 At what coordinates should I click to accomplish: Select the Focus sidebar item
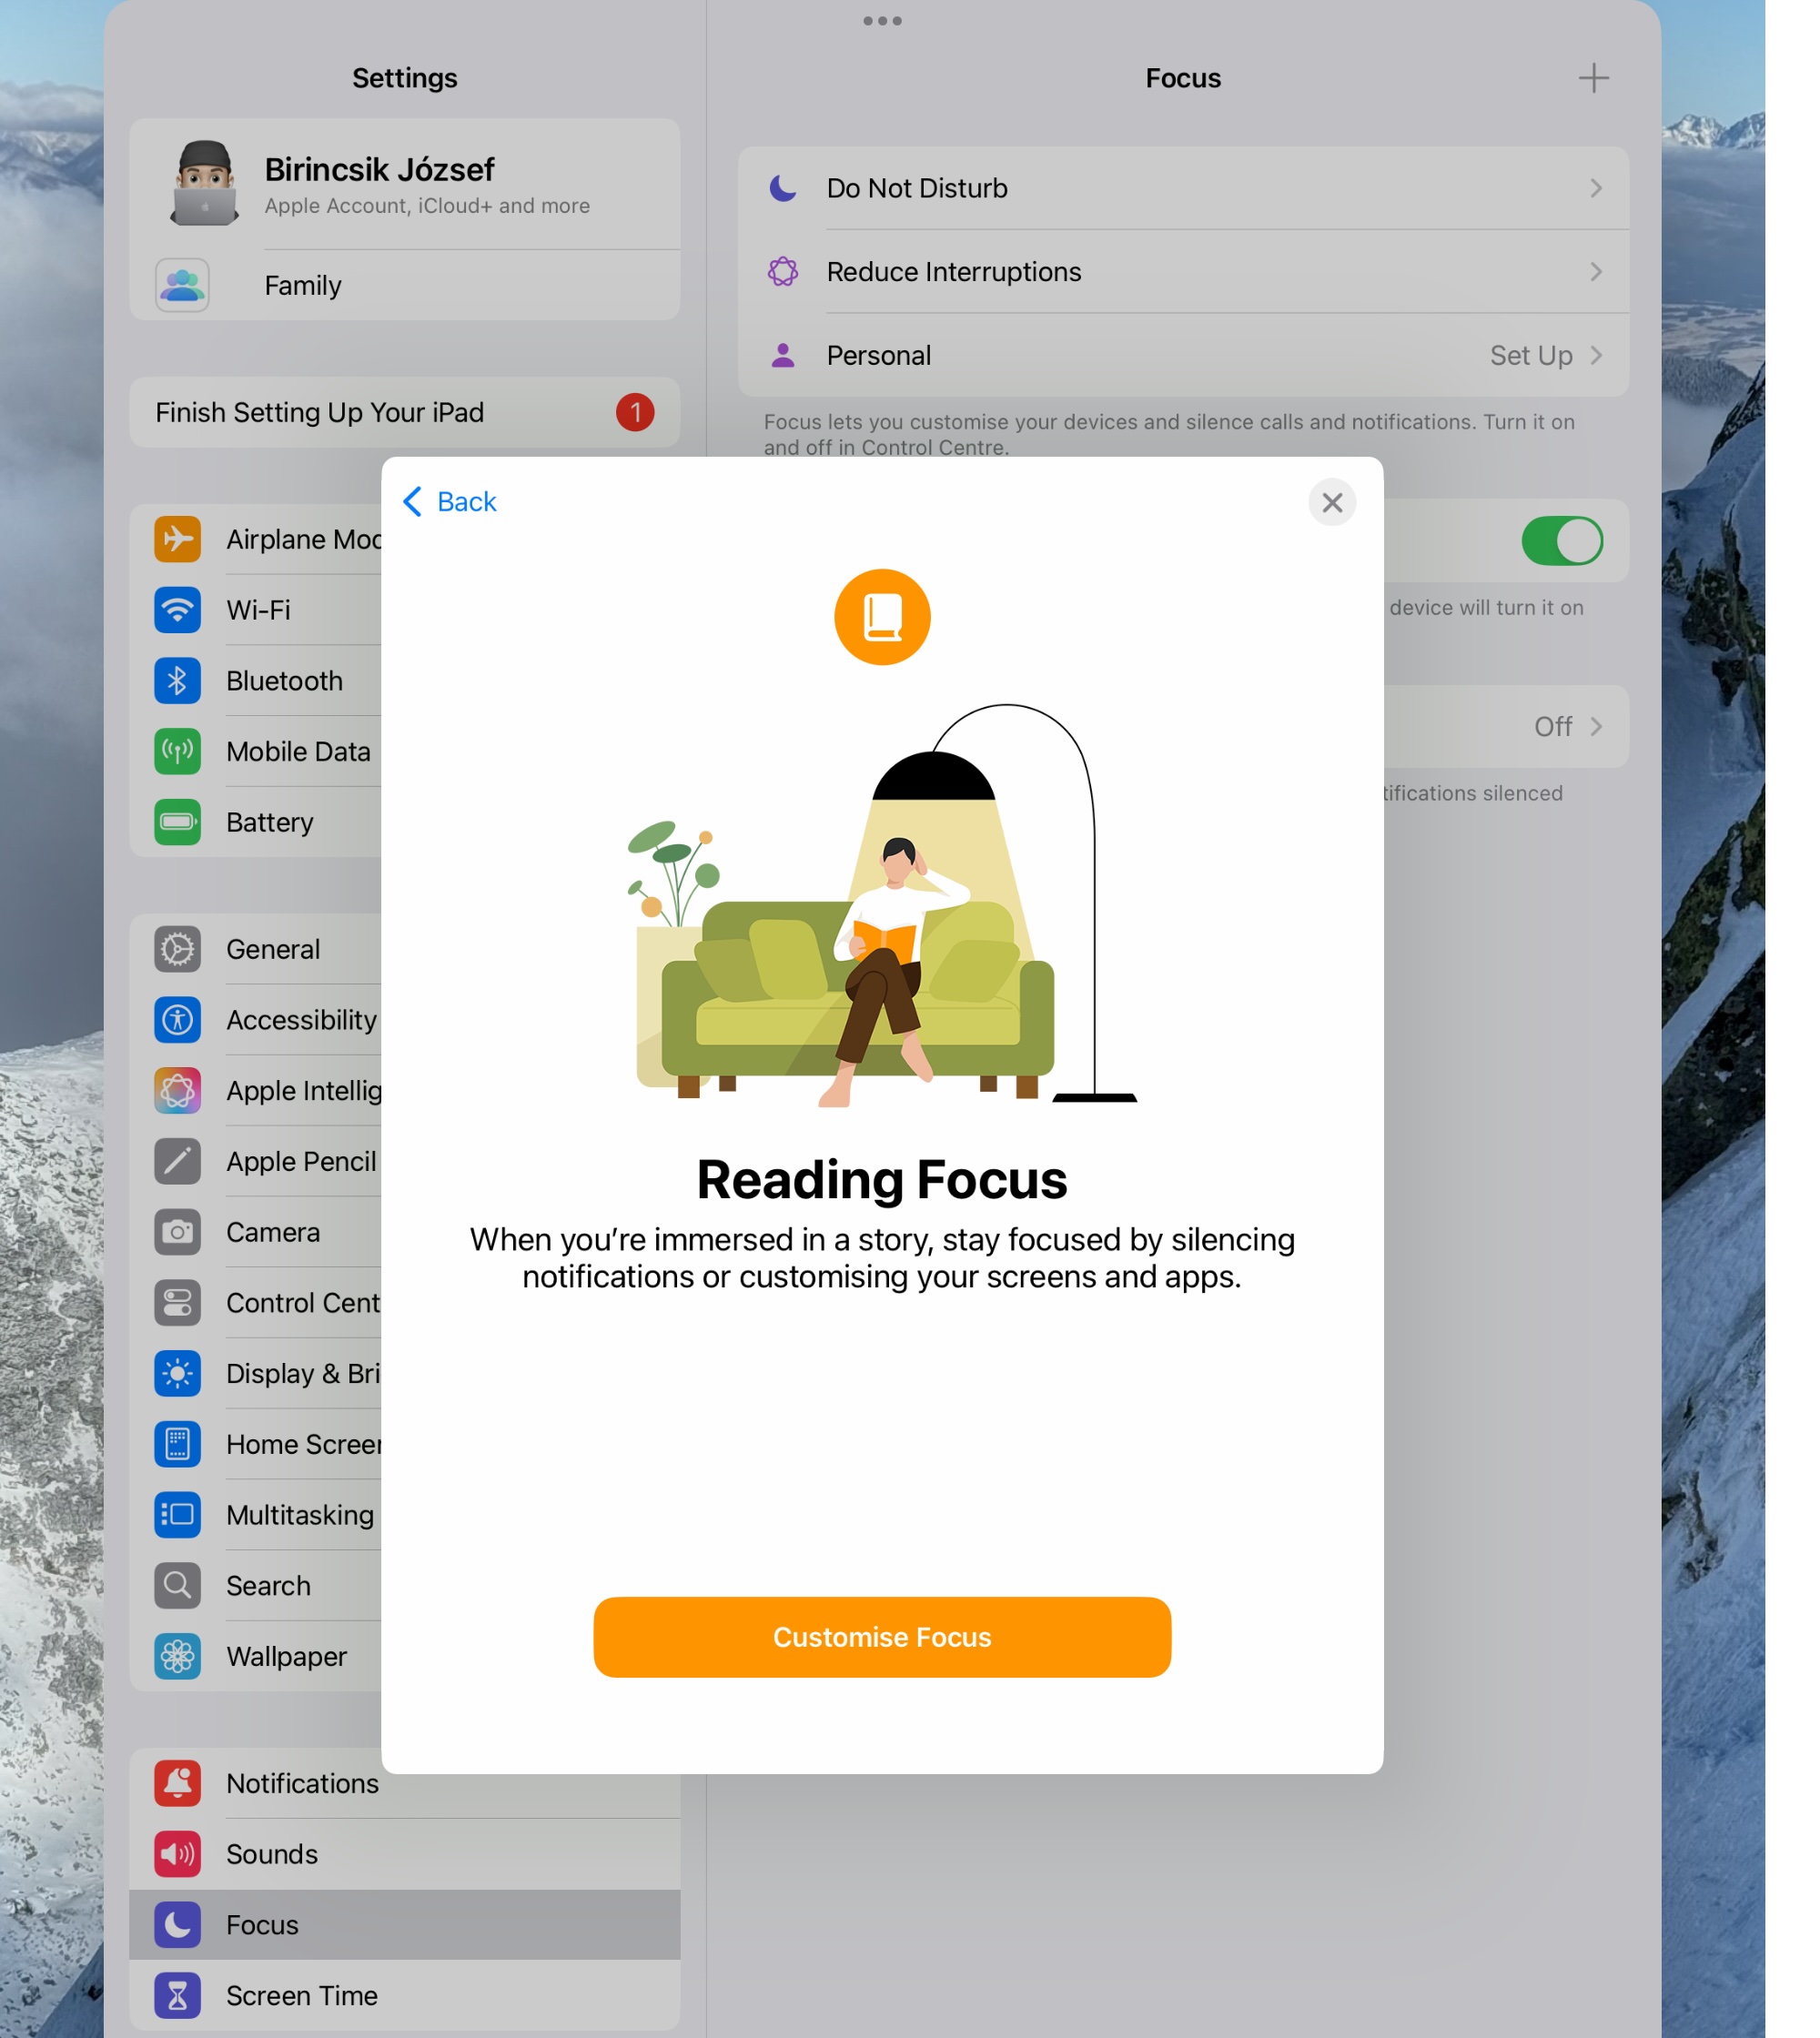click(262, 1924)
